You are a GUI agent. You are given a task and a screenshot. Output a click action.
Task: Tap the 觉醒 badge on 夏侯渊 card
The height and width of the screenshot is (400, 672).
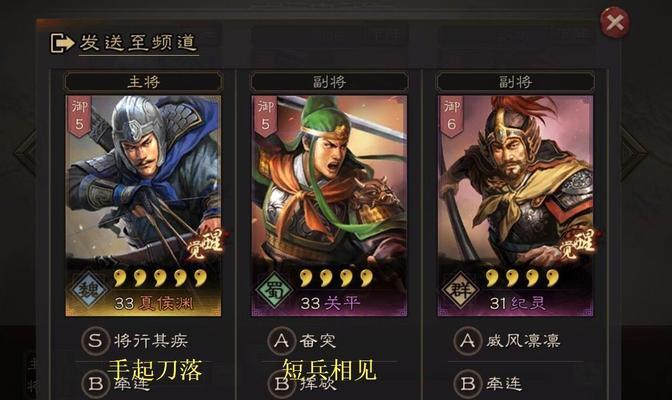(x=206, y=244)
